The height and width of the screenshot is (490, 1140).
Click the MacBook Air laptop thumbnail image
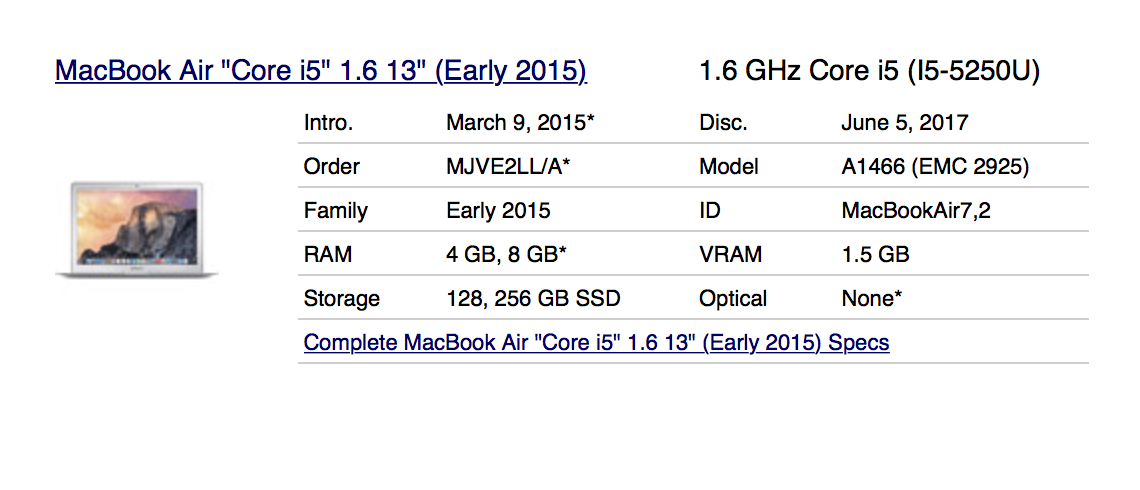(137, 230)
